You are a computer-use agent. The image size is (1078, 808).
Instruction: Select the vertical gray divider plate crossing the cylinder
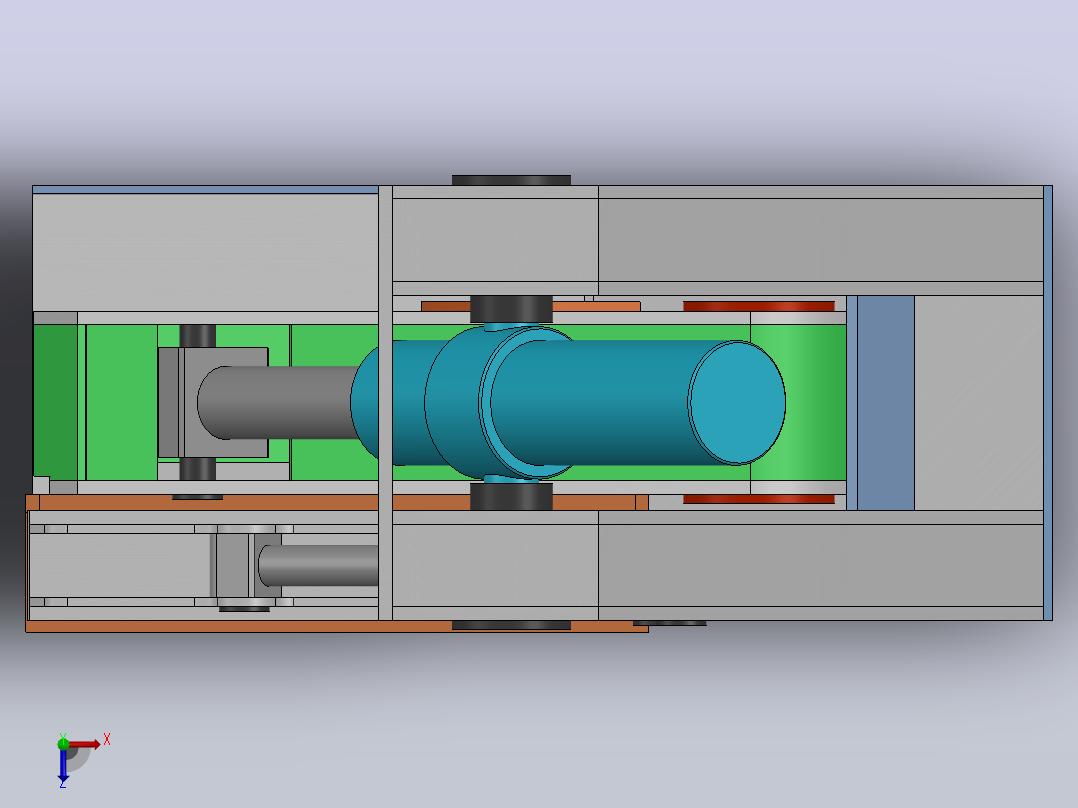(x=385, y=403)
